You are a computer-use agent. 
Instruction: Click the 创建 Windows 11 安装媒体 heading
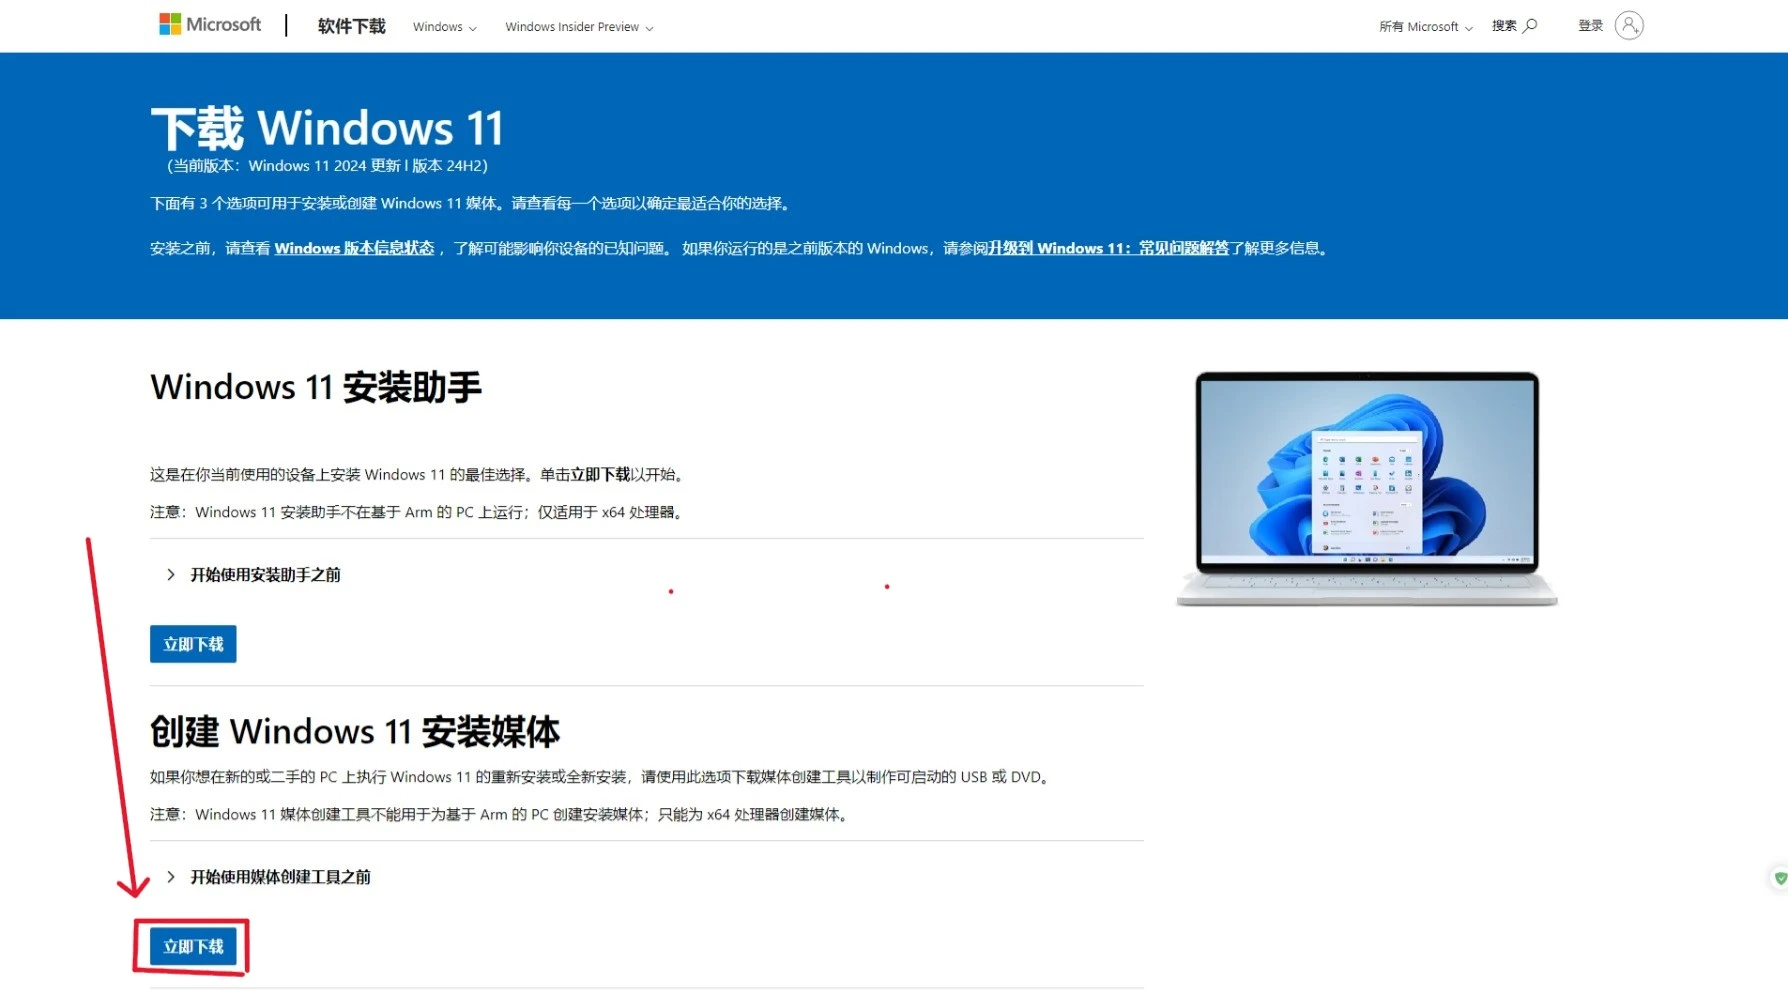click(354, 732)
